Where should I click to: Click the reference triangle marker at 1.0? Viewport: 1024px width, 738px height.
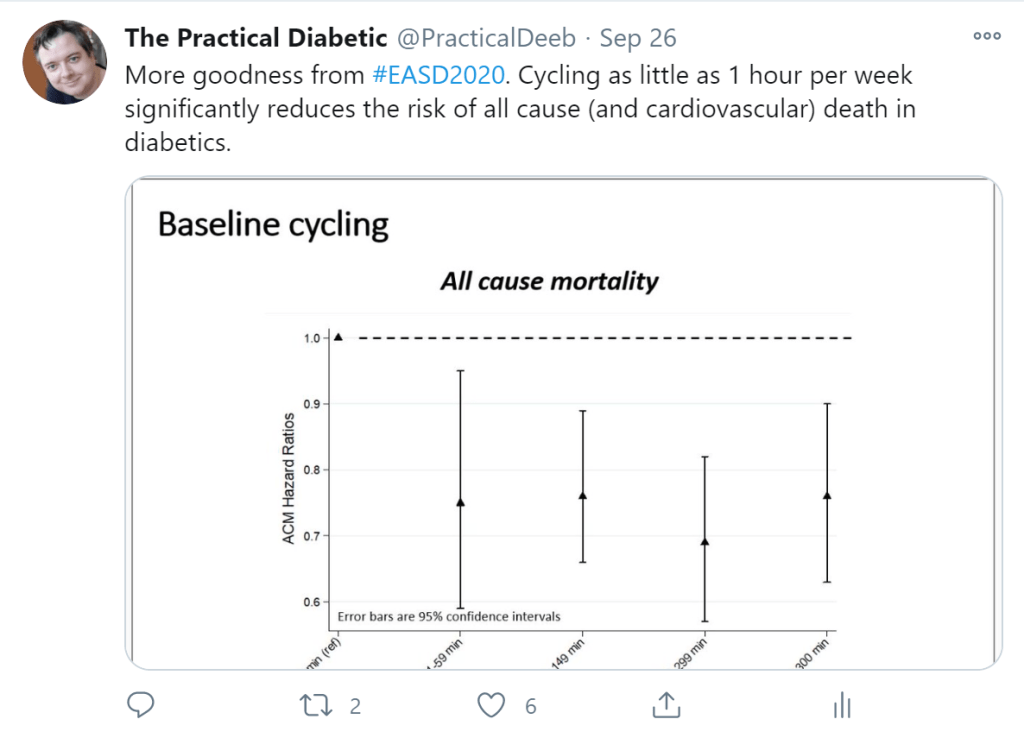coord(338,337)
